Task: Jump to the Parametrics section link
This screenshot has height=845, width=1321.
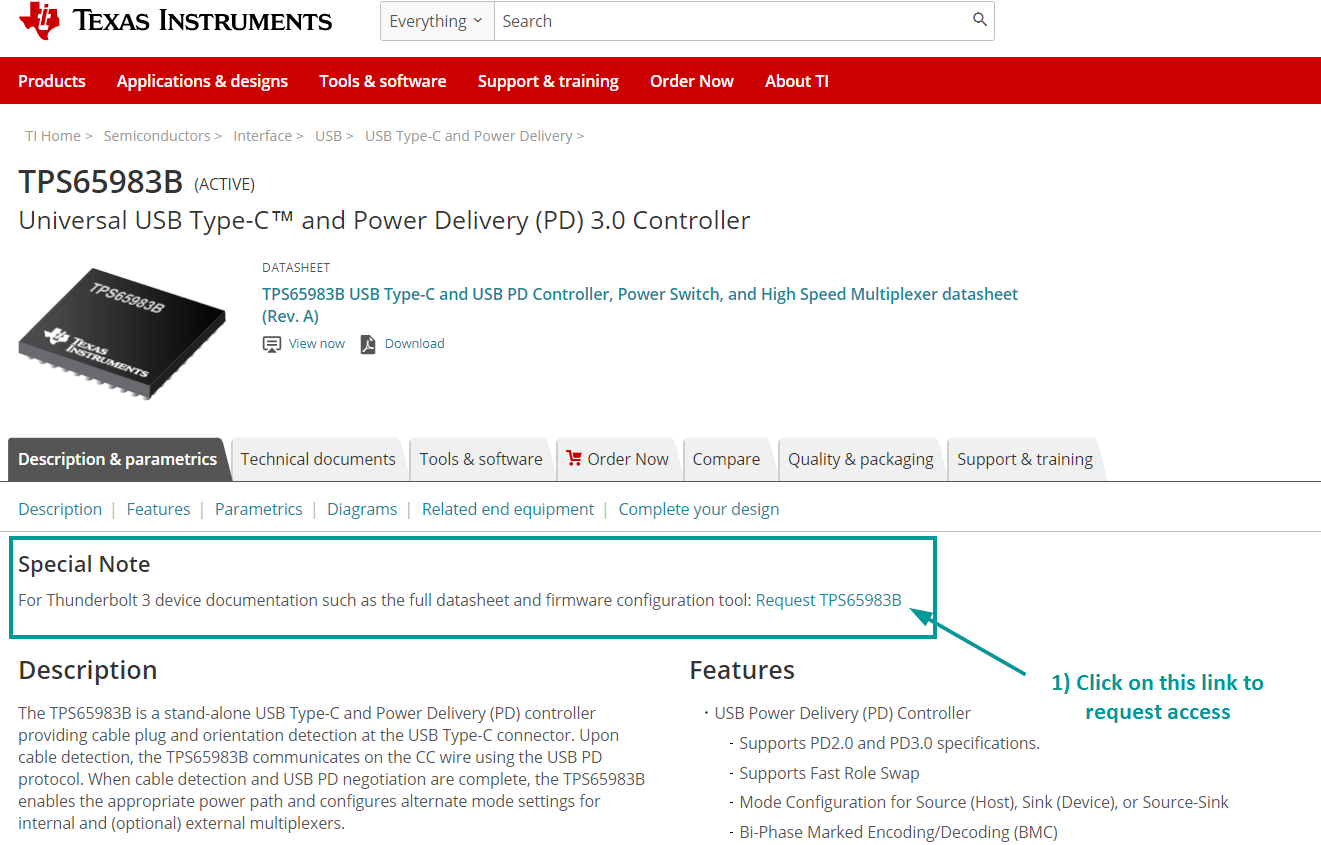Action: tap(258, 509)
